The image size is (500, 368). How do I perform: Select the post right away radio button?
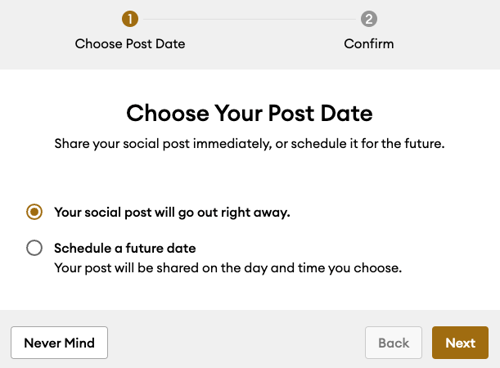[34, 212]
